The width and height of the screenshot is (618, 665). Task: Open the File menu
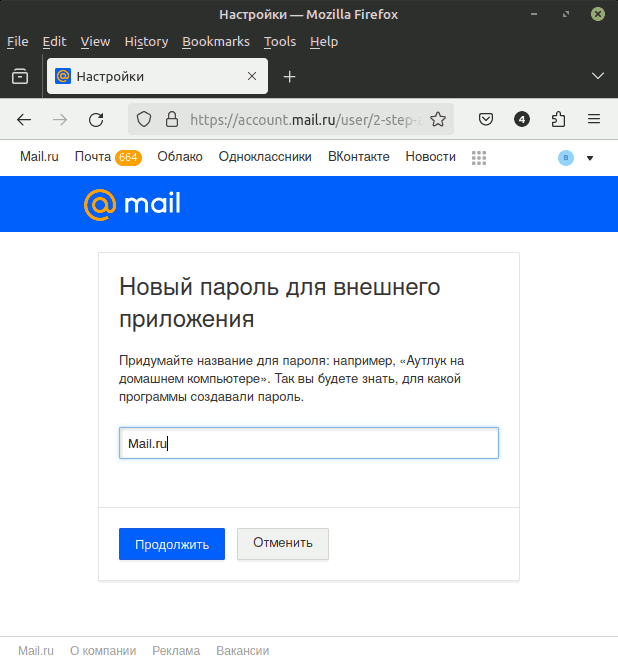(17, 42)
